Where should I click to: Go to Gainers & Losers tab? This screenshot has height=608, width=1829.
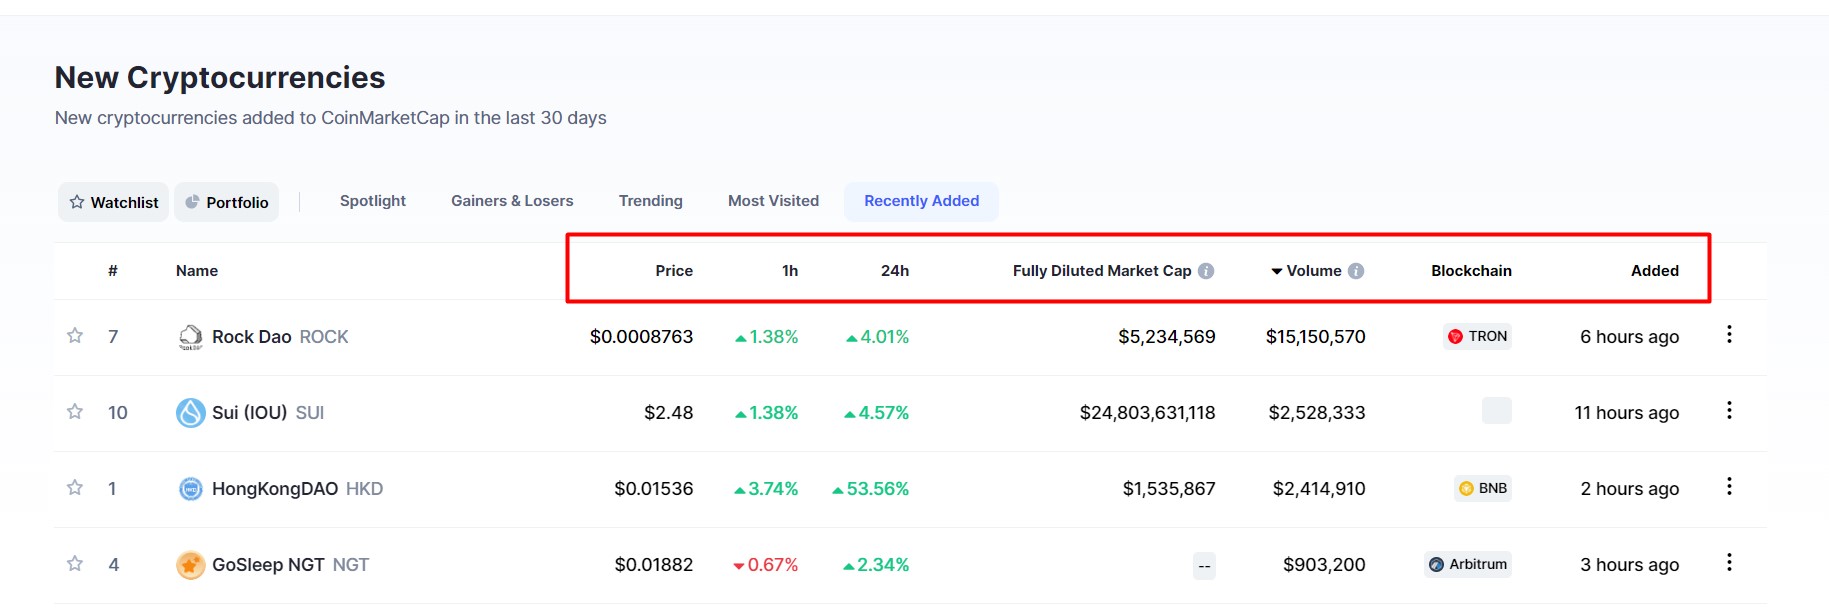point(512,201)
